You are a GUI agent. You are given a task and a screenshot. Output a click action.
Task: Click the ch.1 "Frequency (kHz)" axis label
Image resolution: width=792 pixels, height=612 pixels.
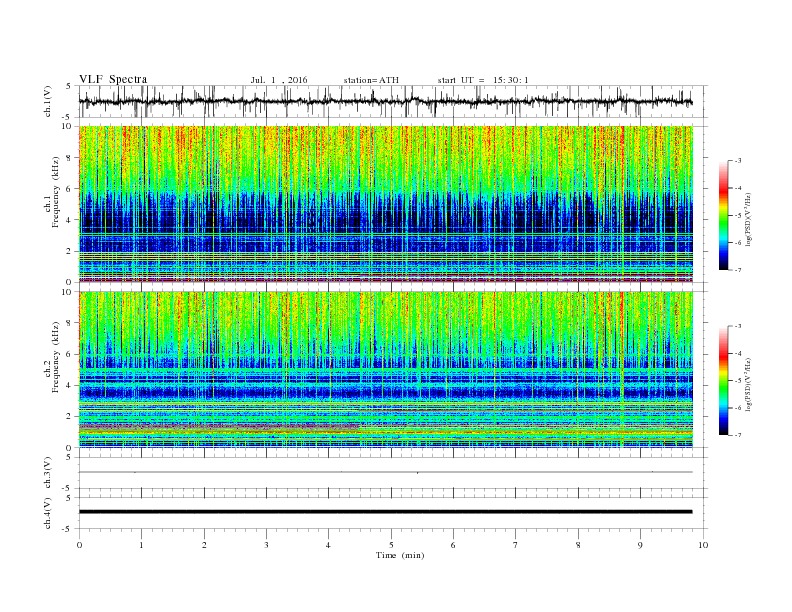tap(56, 192)
